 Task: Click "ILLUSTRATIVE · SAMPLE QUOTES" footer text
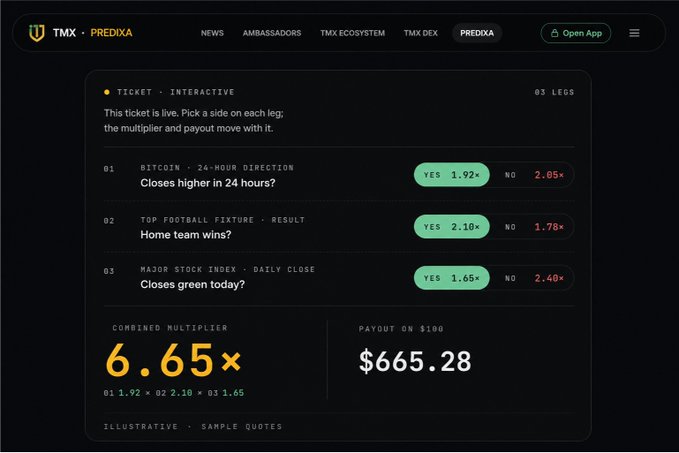coord(193,427)
